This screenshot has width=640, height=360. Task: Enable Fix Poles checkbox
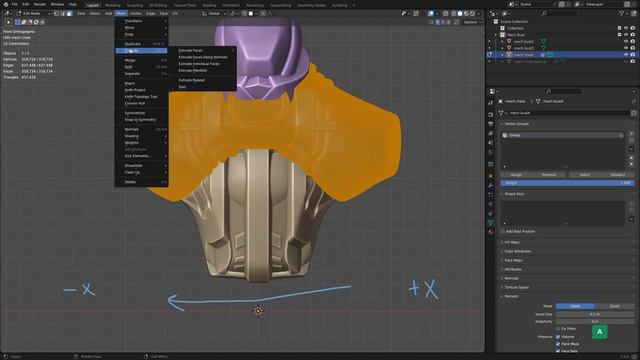(558, 329)
